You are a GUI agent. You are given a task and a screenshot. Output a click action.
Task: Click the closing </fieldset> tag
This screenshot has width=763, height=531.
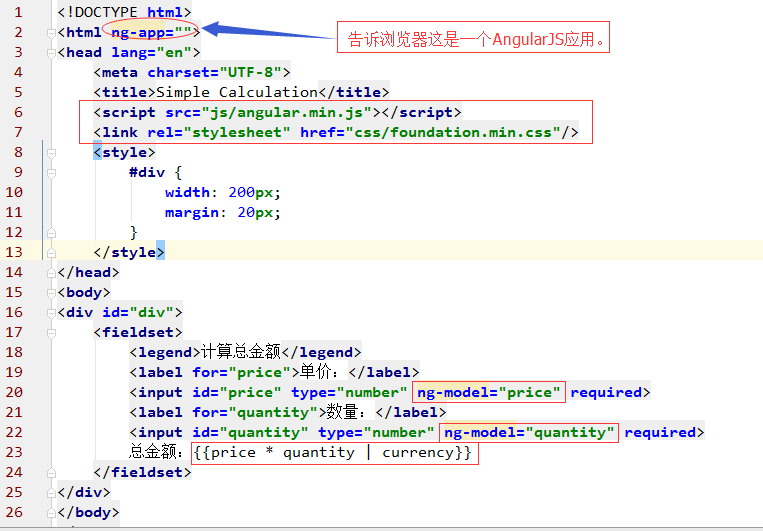143,472
